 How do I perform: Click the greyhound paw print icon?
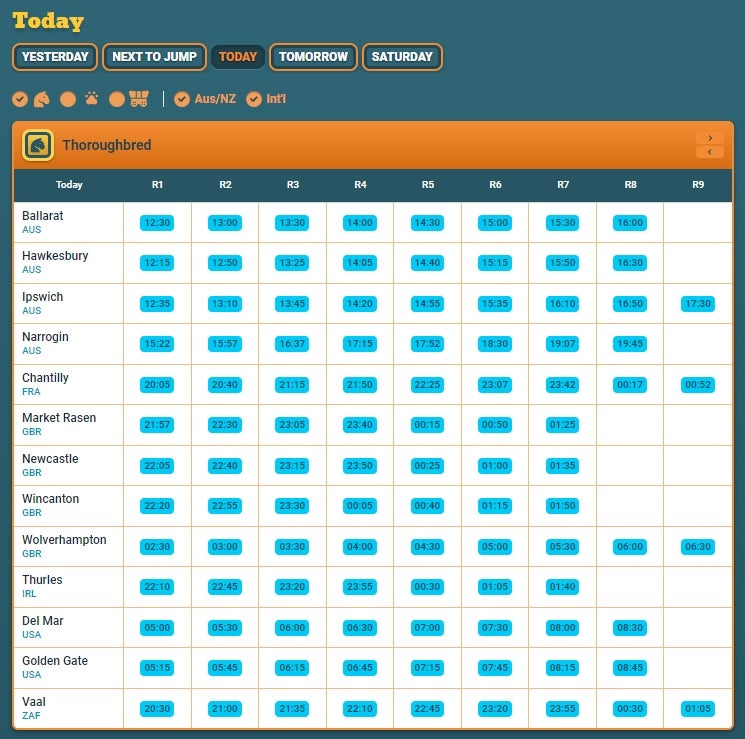pyautogui.click(x=92, y=99)
